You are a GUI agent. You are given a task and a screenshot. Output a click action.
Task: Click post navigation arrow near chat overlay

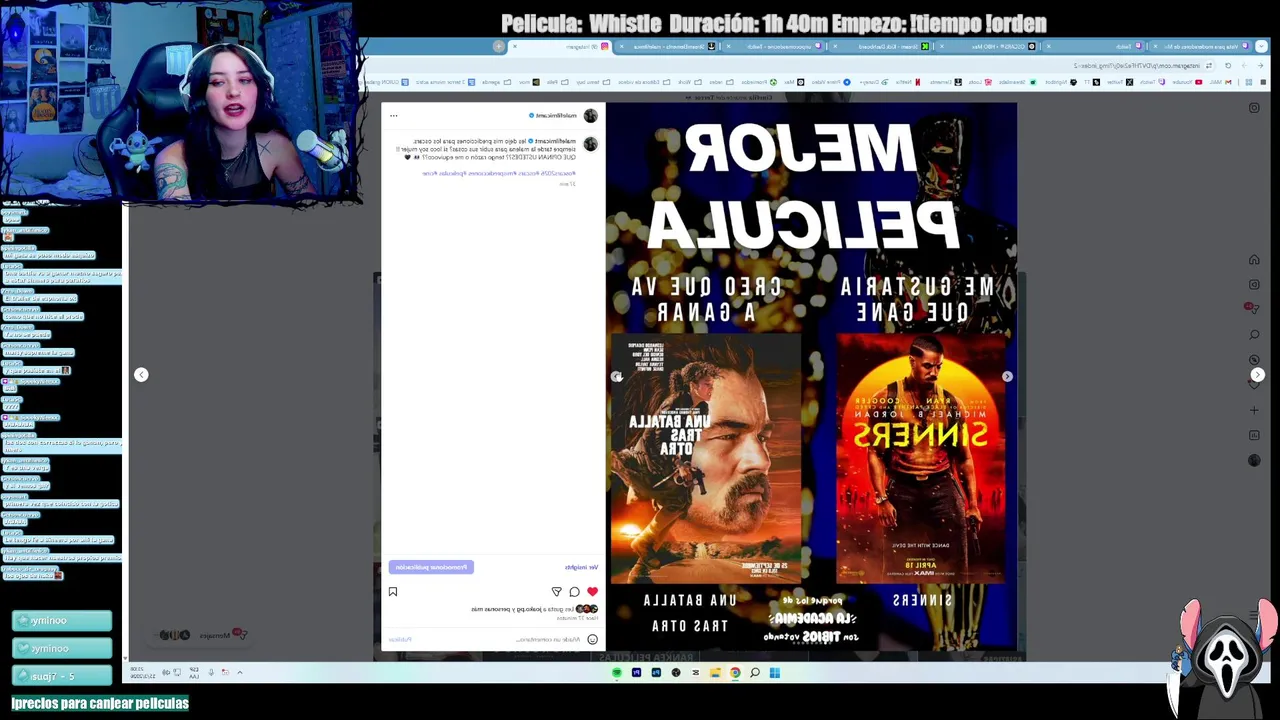(x=141, y=374)
